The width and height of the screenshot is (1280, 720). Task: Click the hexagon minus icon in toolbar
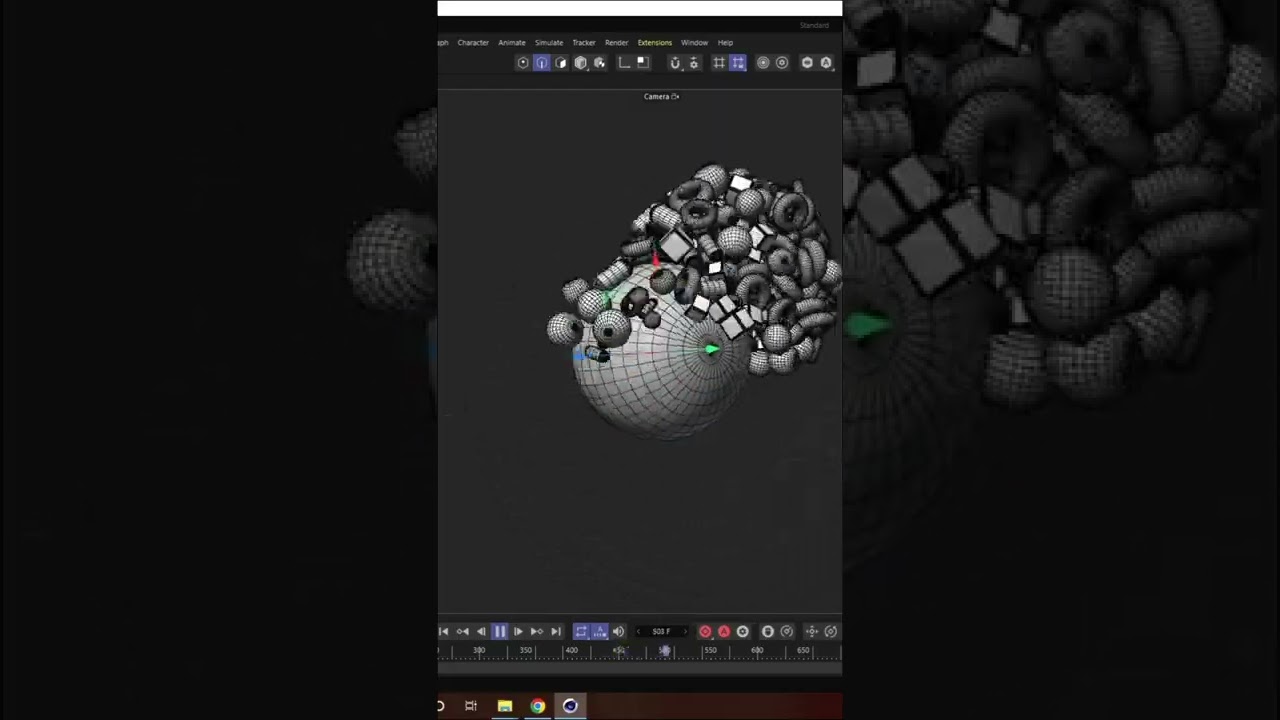pos(807,63)
